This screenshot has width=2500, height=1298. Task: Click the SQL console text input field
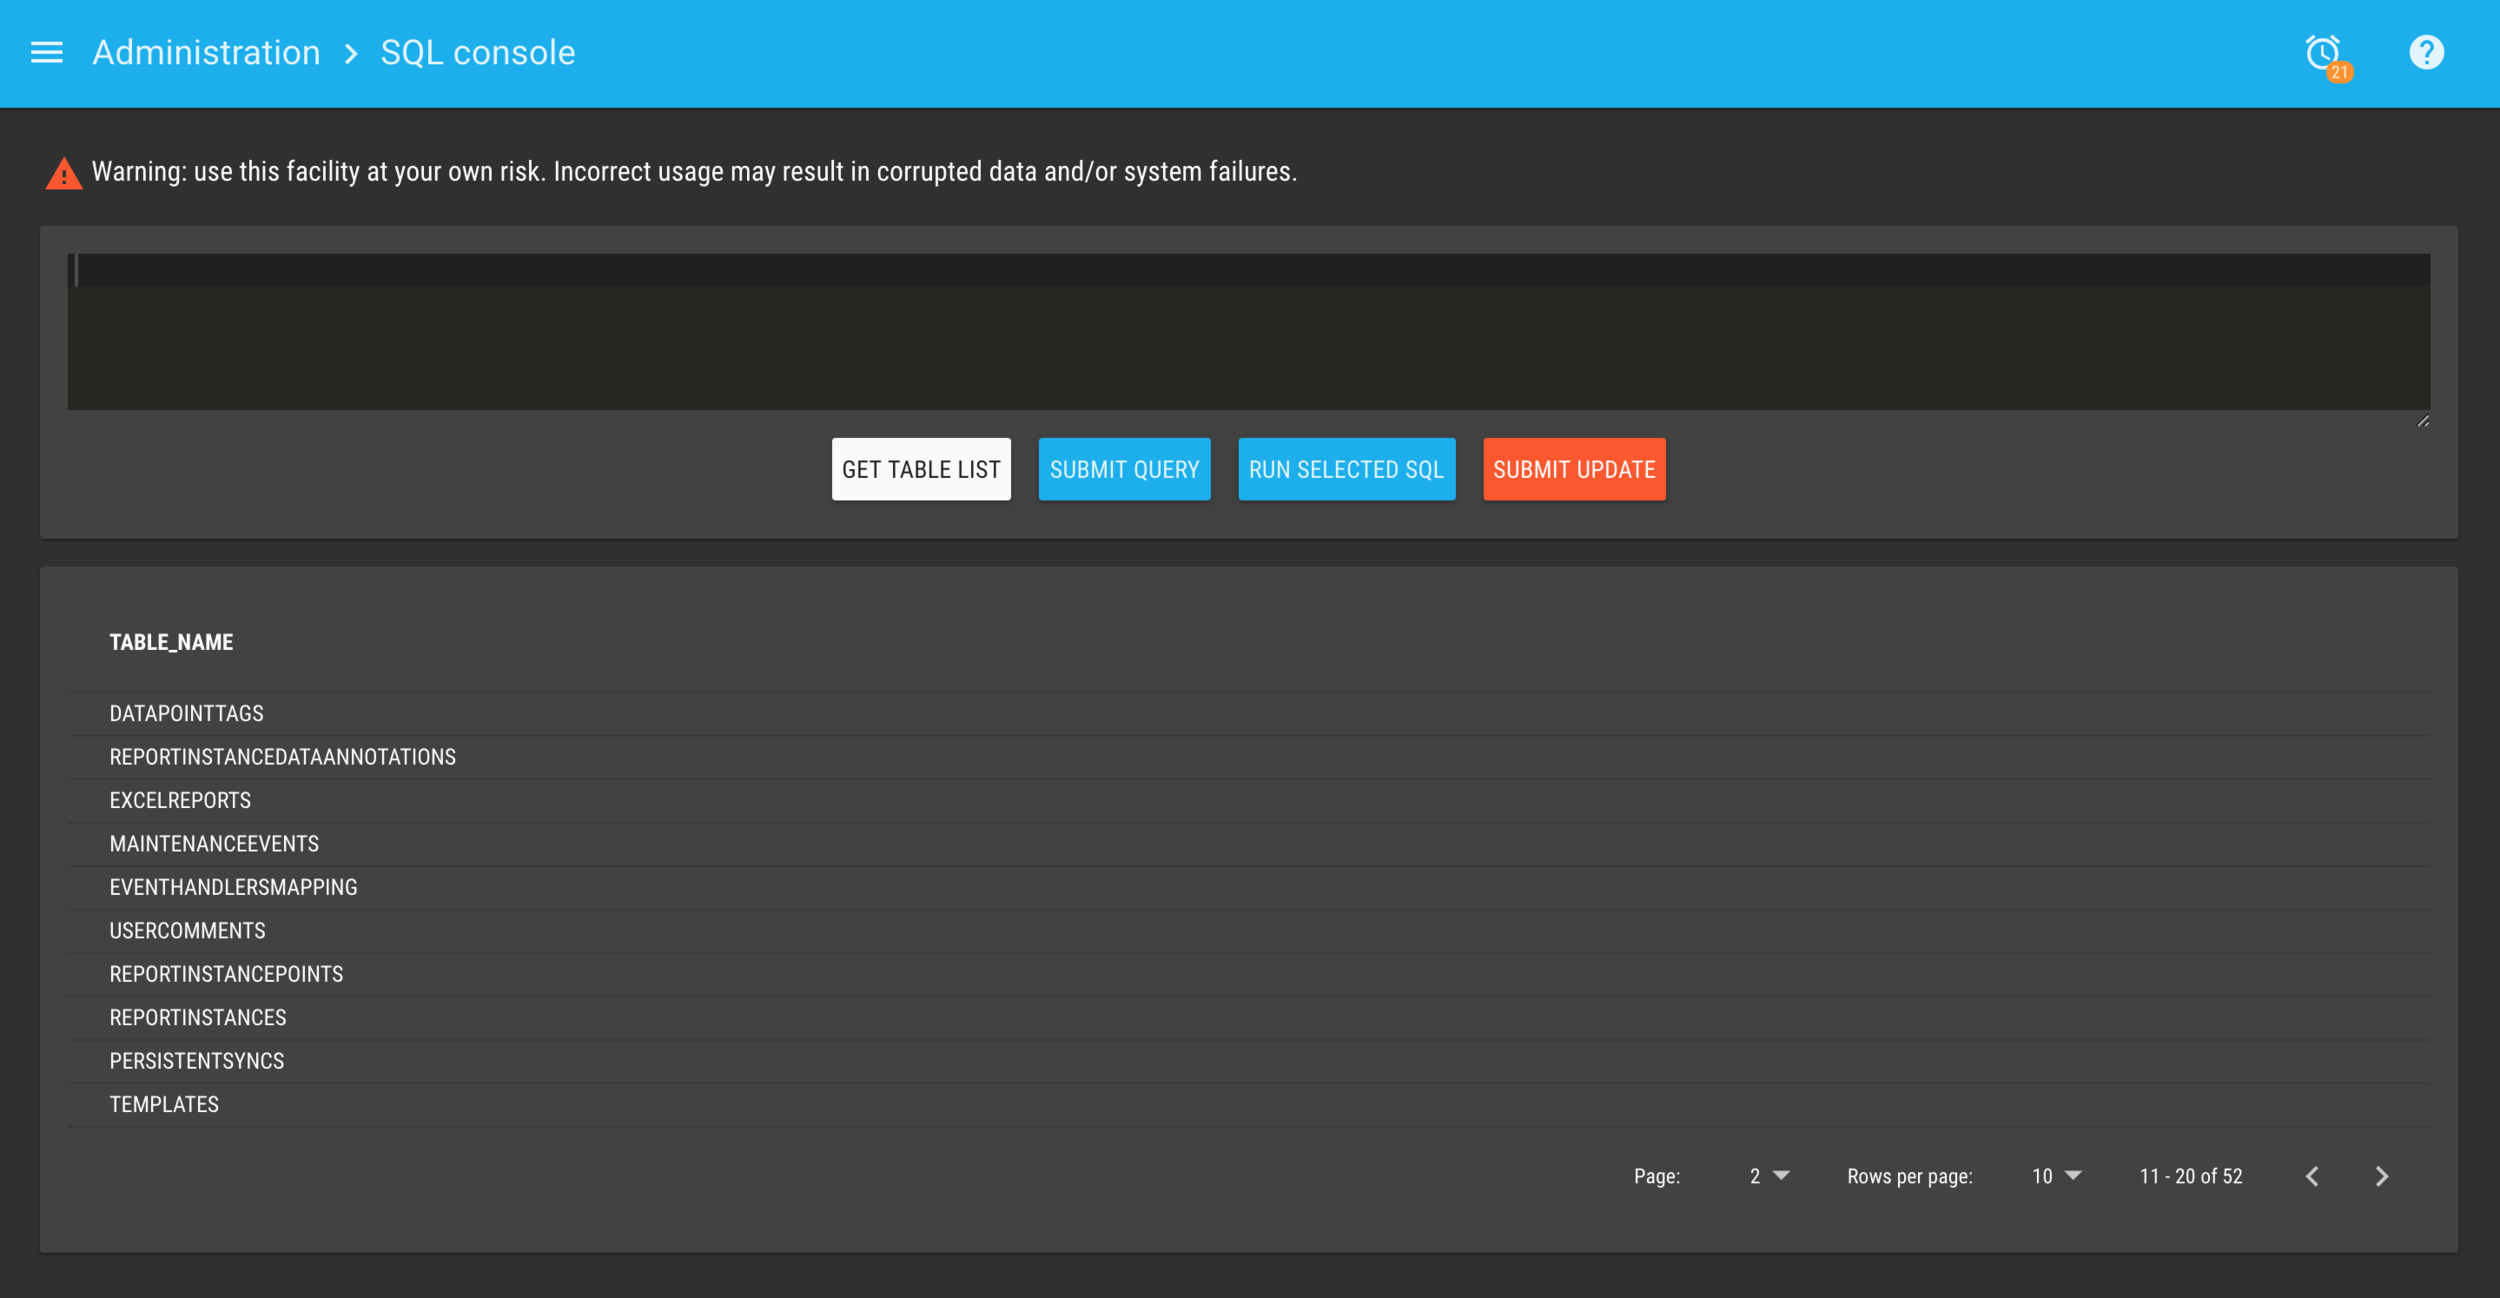[x=1248, y=331]
